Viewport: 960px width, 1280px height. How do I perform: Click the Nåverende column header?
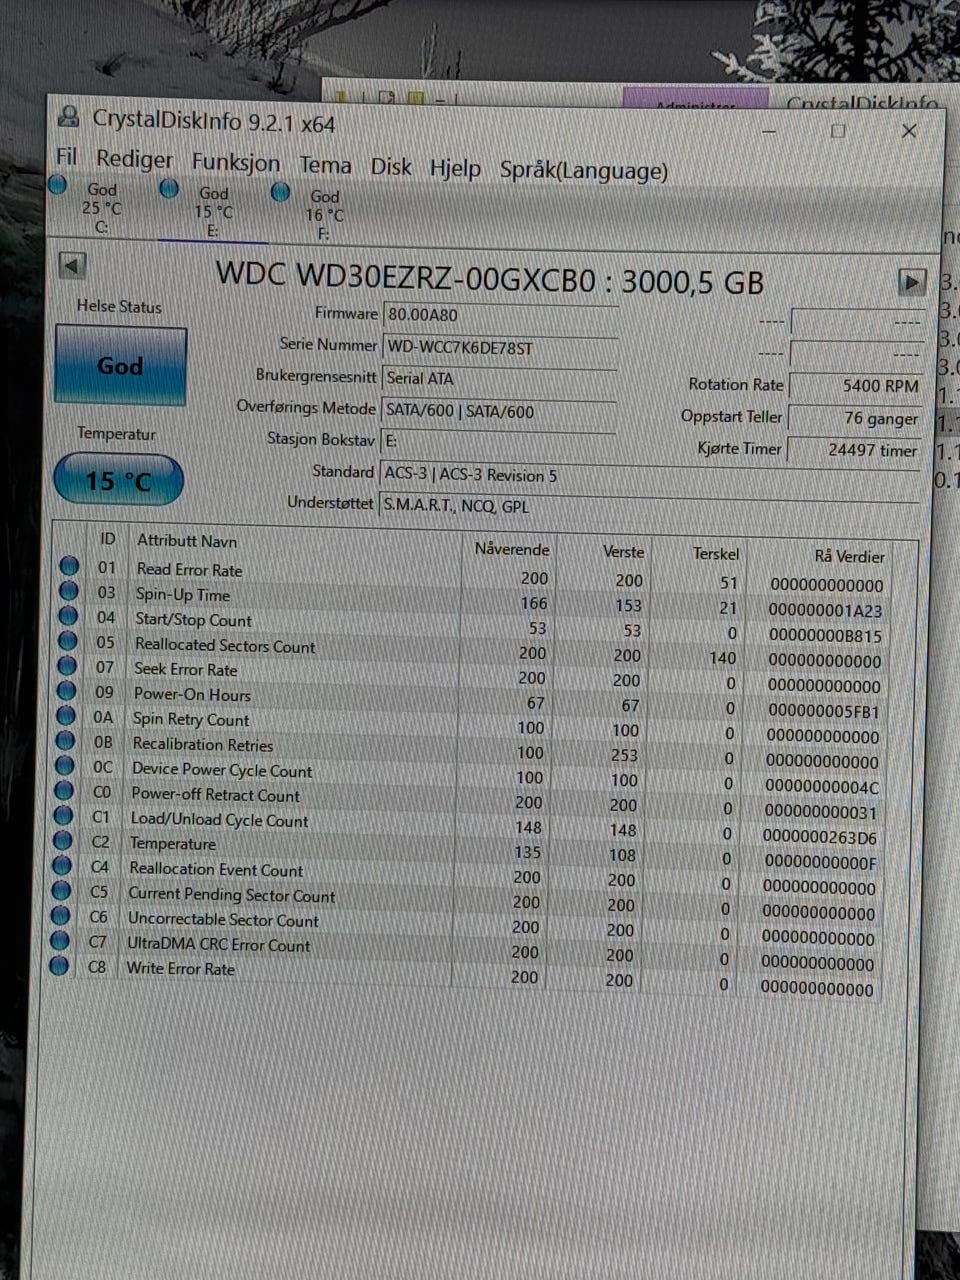click(511, 549)
